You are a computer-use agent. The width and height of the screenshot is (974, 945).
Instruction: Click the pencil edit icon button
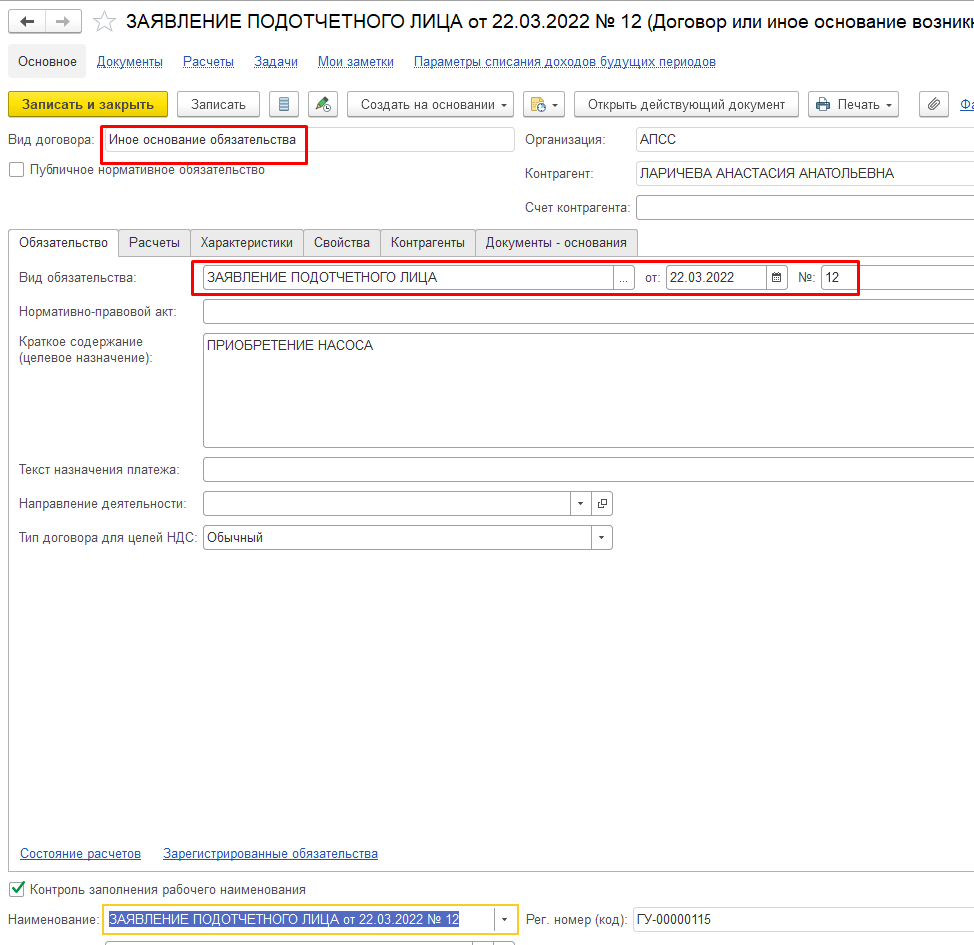tap(322, 104)
